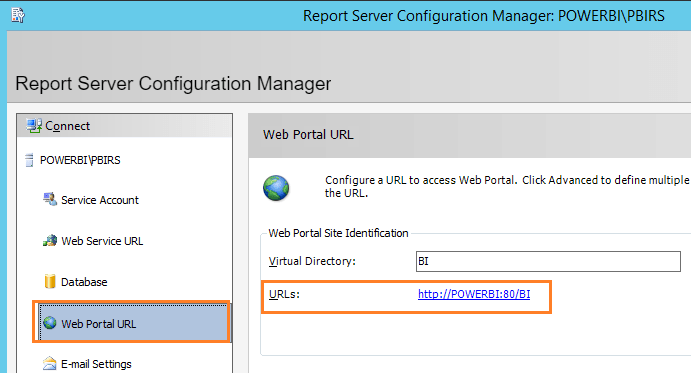Viewport: 691px width, 373px height.
Task: Click the large globe icon beside the description
Action: pyautogui.click(x=276, y=188)
